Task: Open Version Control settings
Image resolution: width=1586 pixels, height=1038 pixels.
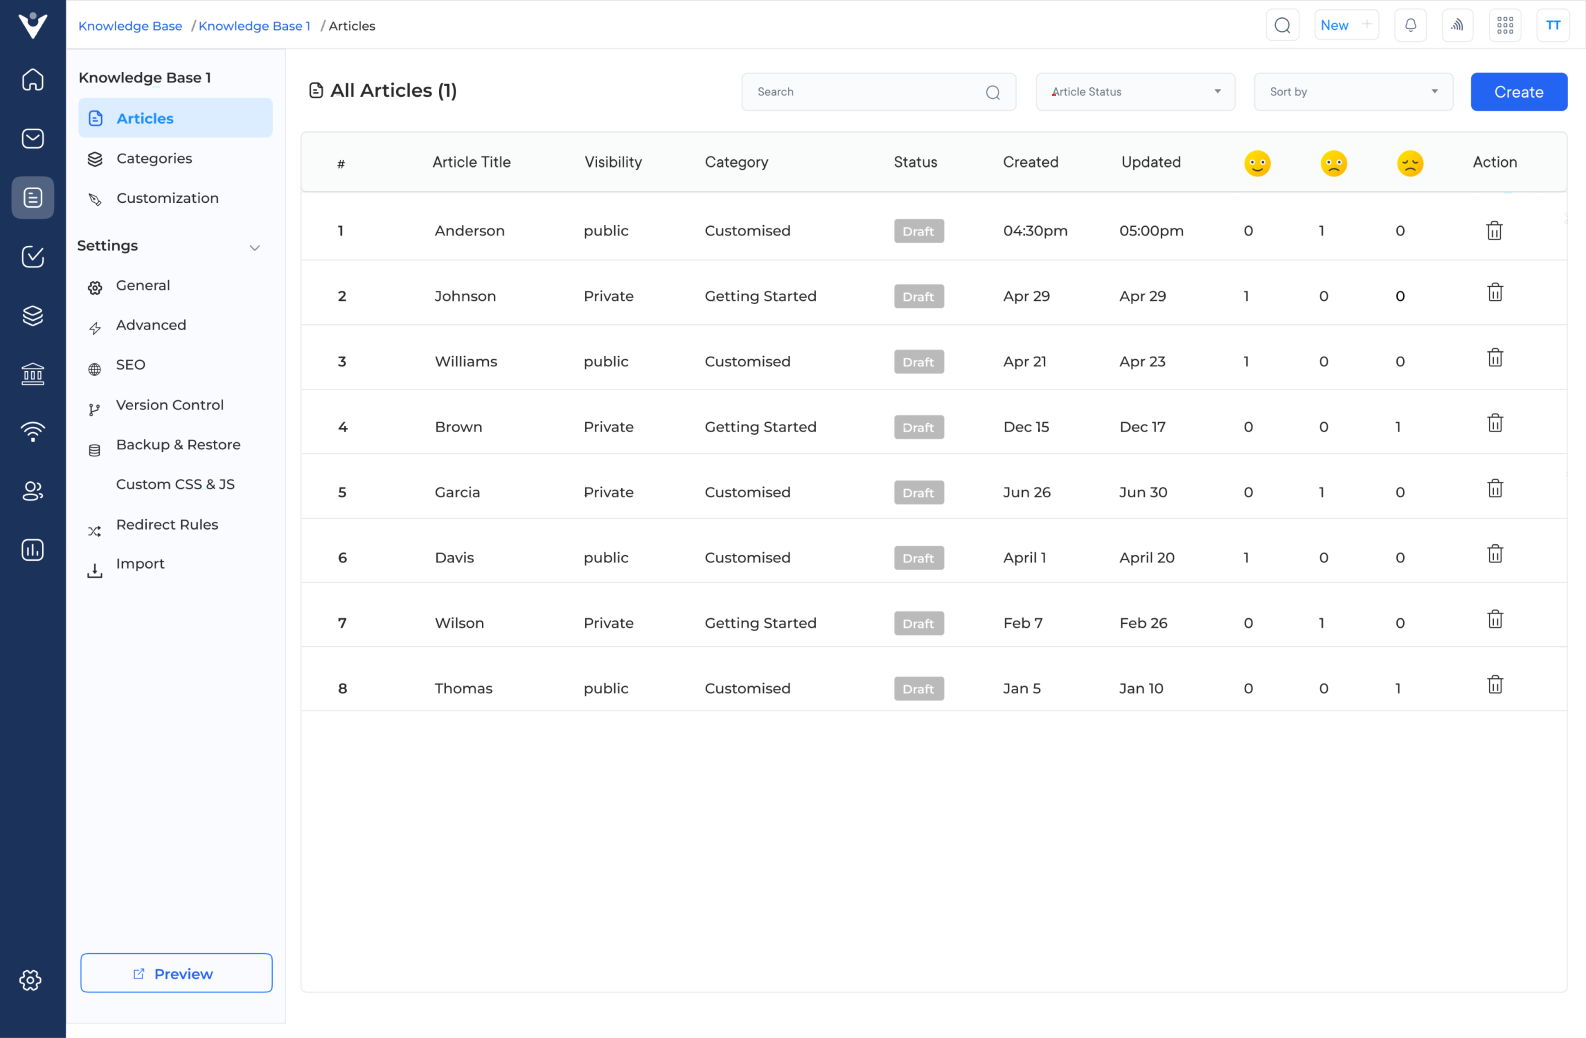Action: point(170,405)
